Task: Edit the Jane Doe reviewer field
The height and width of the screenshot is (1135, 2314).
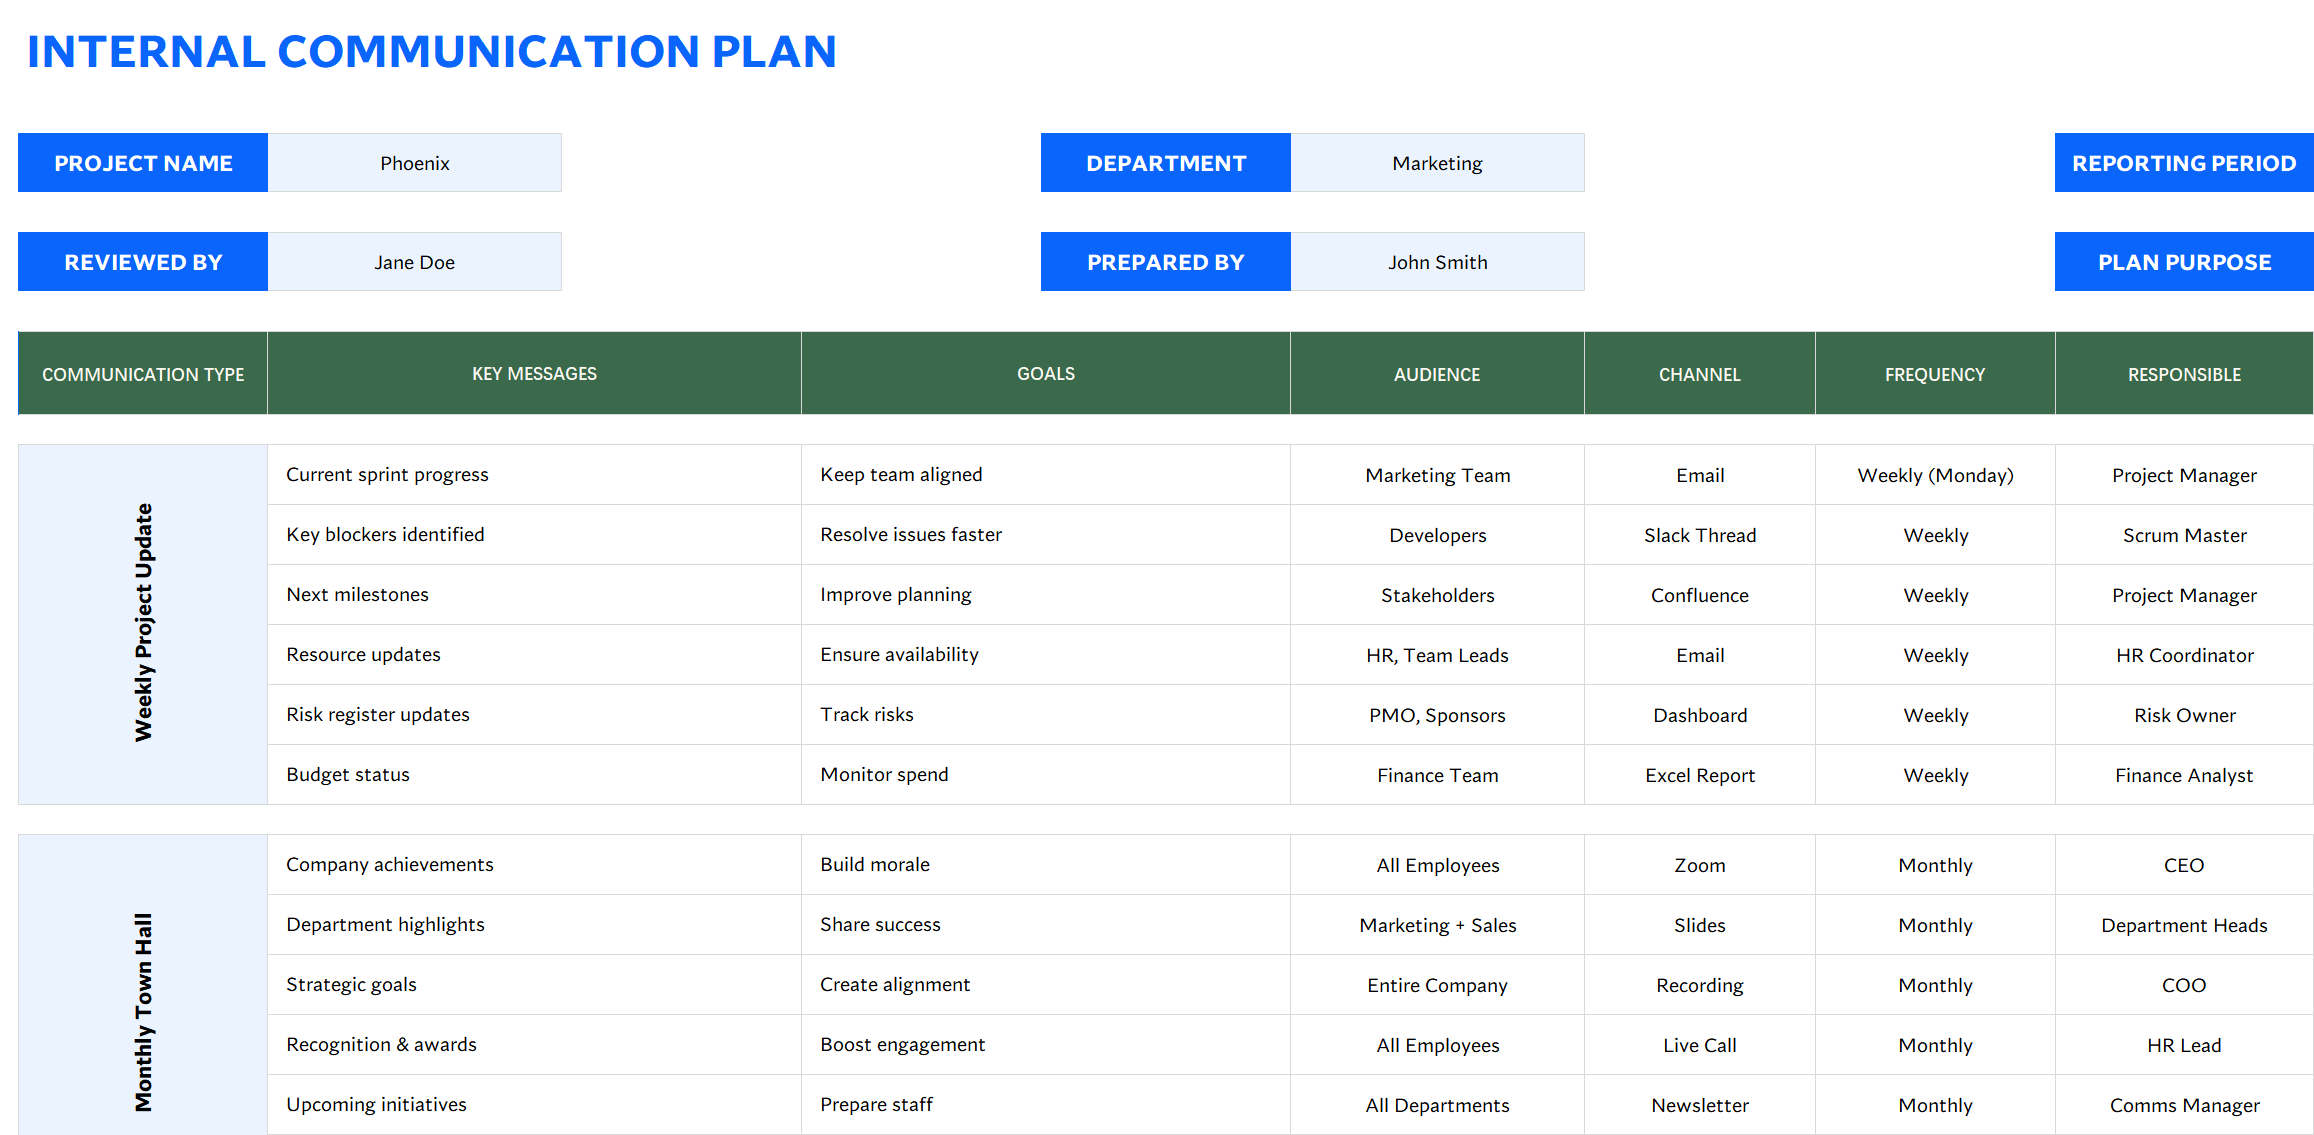Action: 415,262
